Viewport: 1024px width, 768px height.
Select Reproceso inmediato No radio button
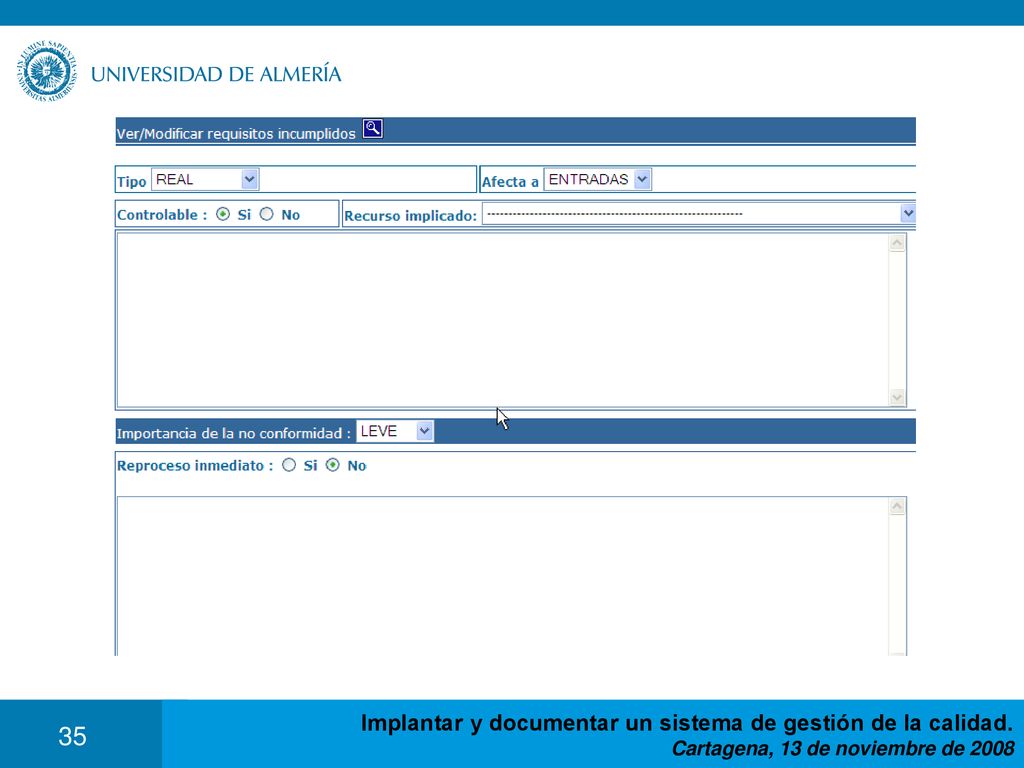point(332,465)
